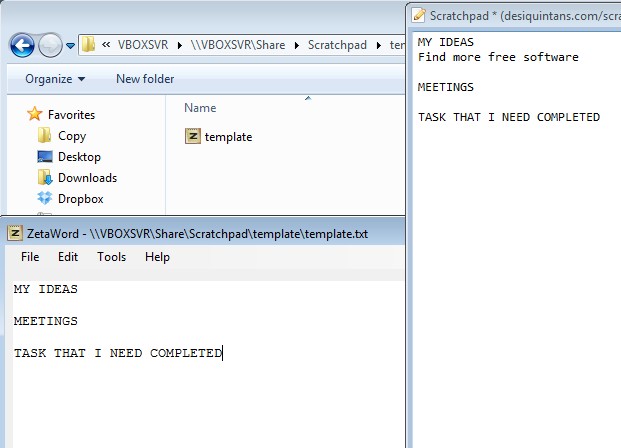The image size is (621, 448).
Task: Click the New folder button
Action: [145, 79]
